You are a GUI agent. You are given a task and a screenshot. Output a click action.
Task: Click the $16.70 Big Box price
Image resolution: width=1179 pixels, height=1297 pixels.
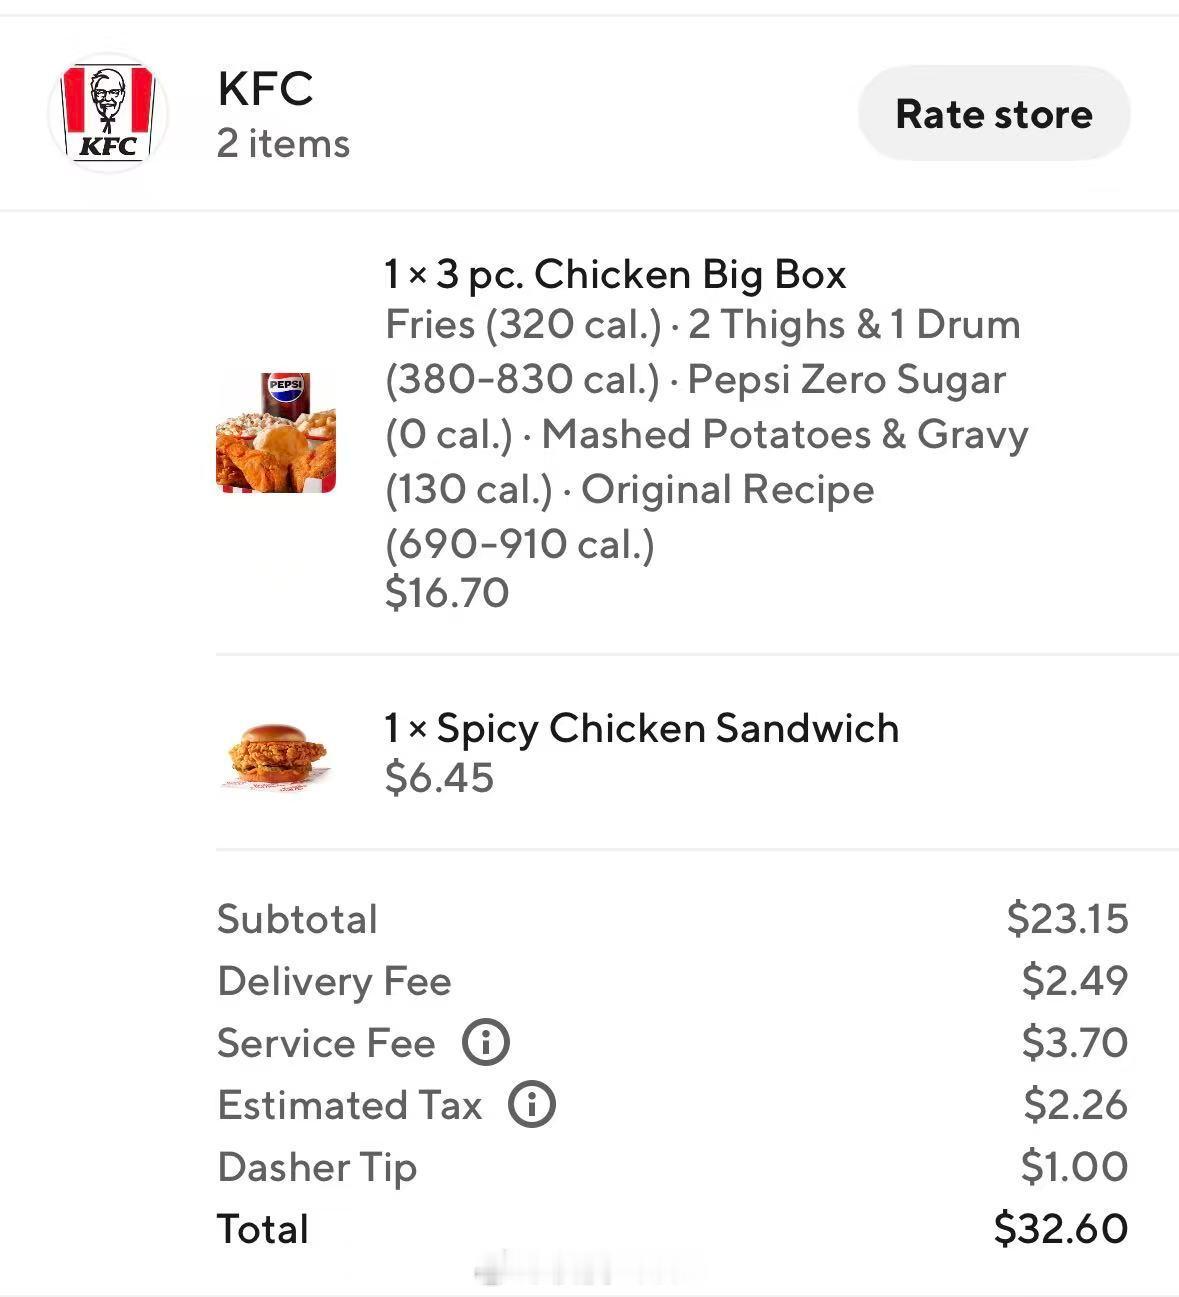point(447,593)
